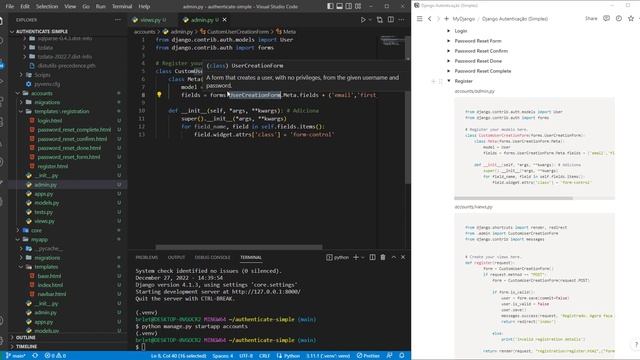The width and height of the screenshot is (640, 360).
Task: Open Customize Layout icon in title bar
Action: [x=358, y=6]
